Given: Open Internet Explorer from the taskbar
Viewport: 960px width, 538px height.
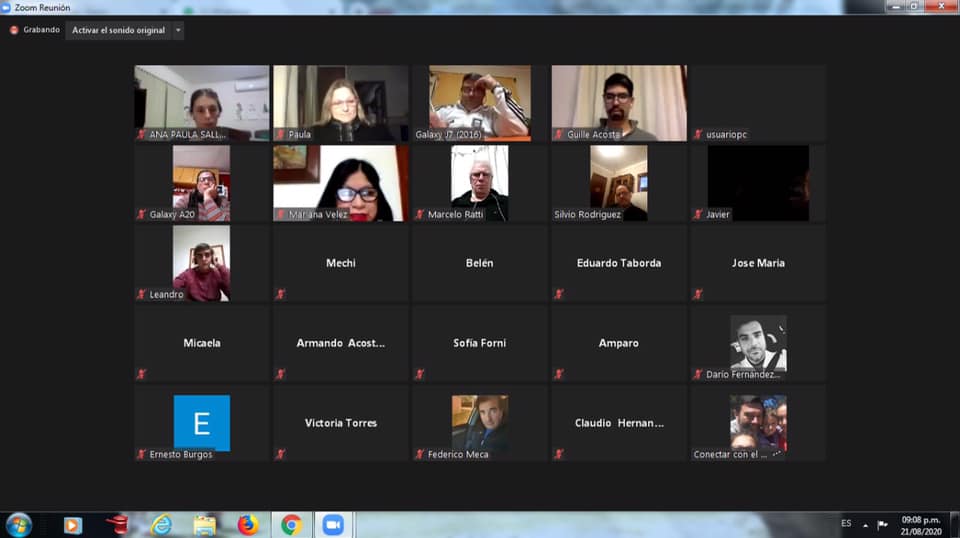Looking at the screenshot, I should click(161, 525).
